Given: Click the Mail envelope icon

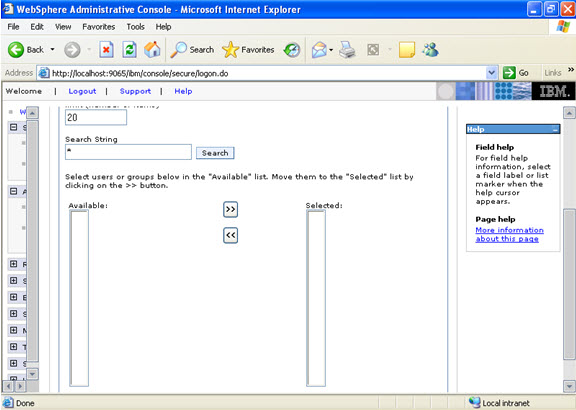Looking at the screenshot, I should pos(319,50).
